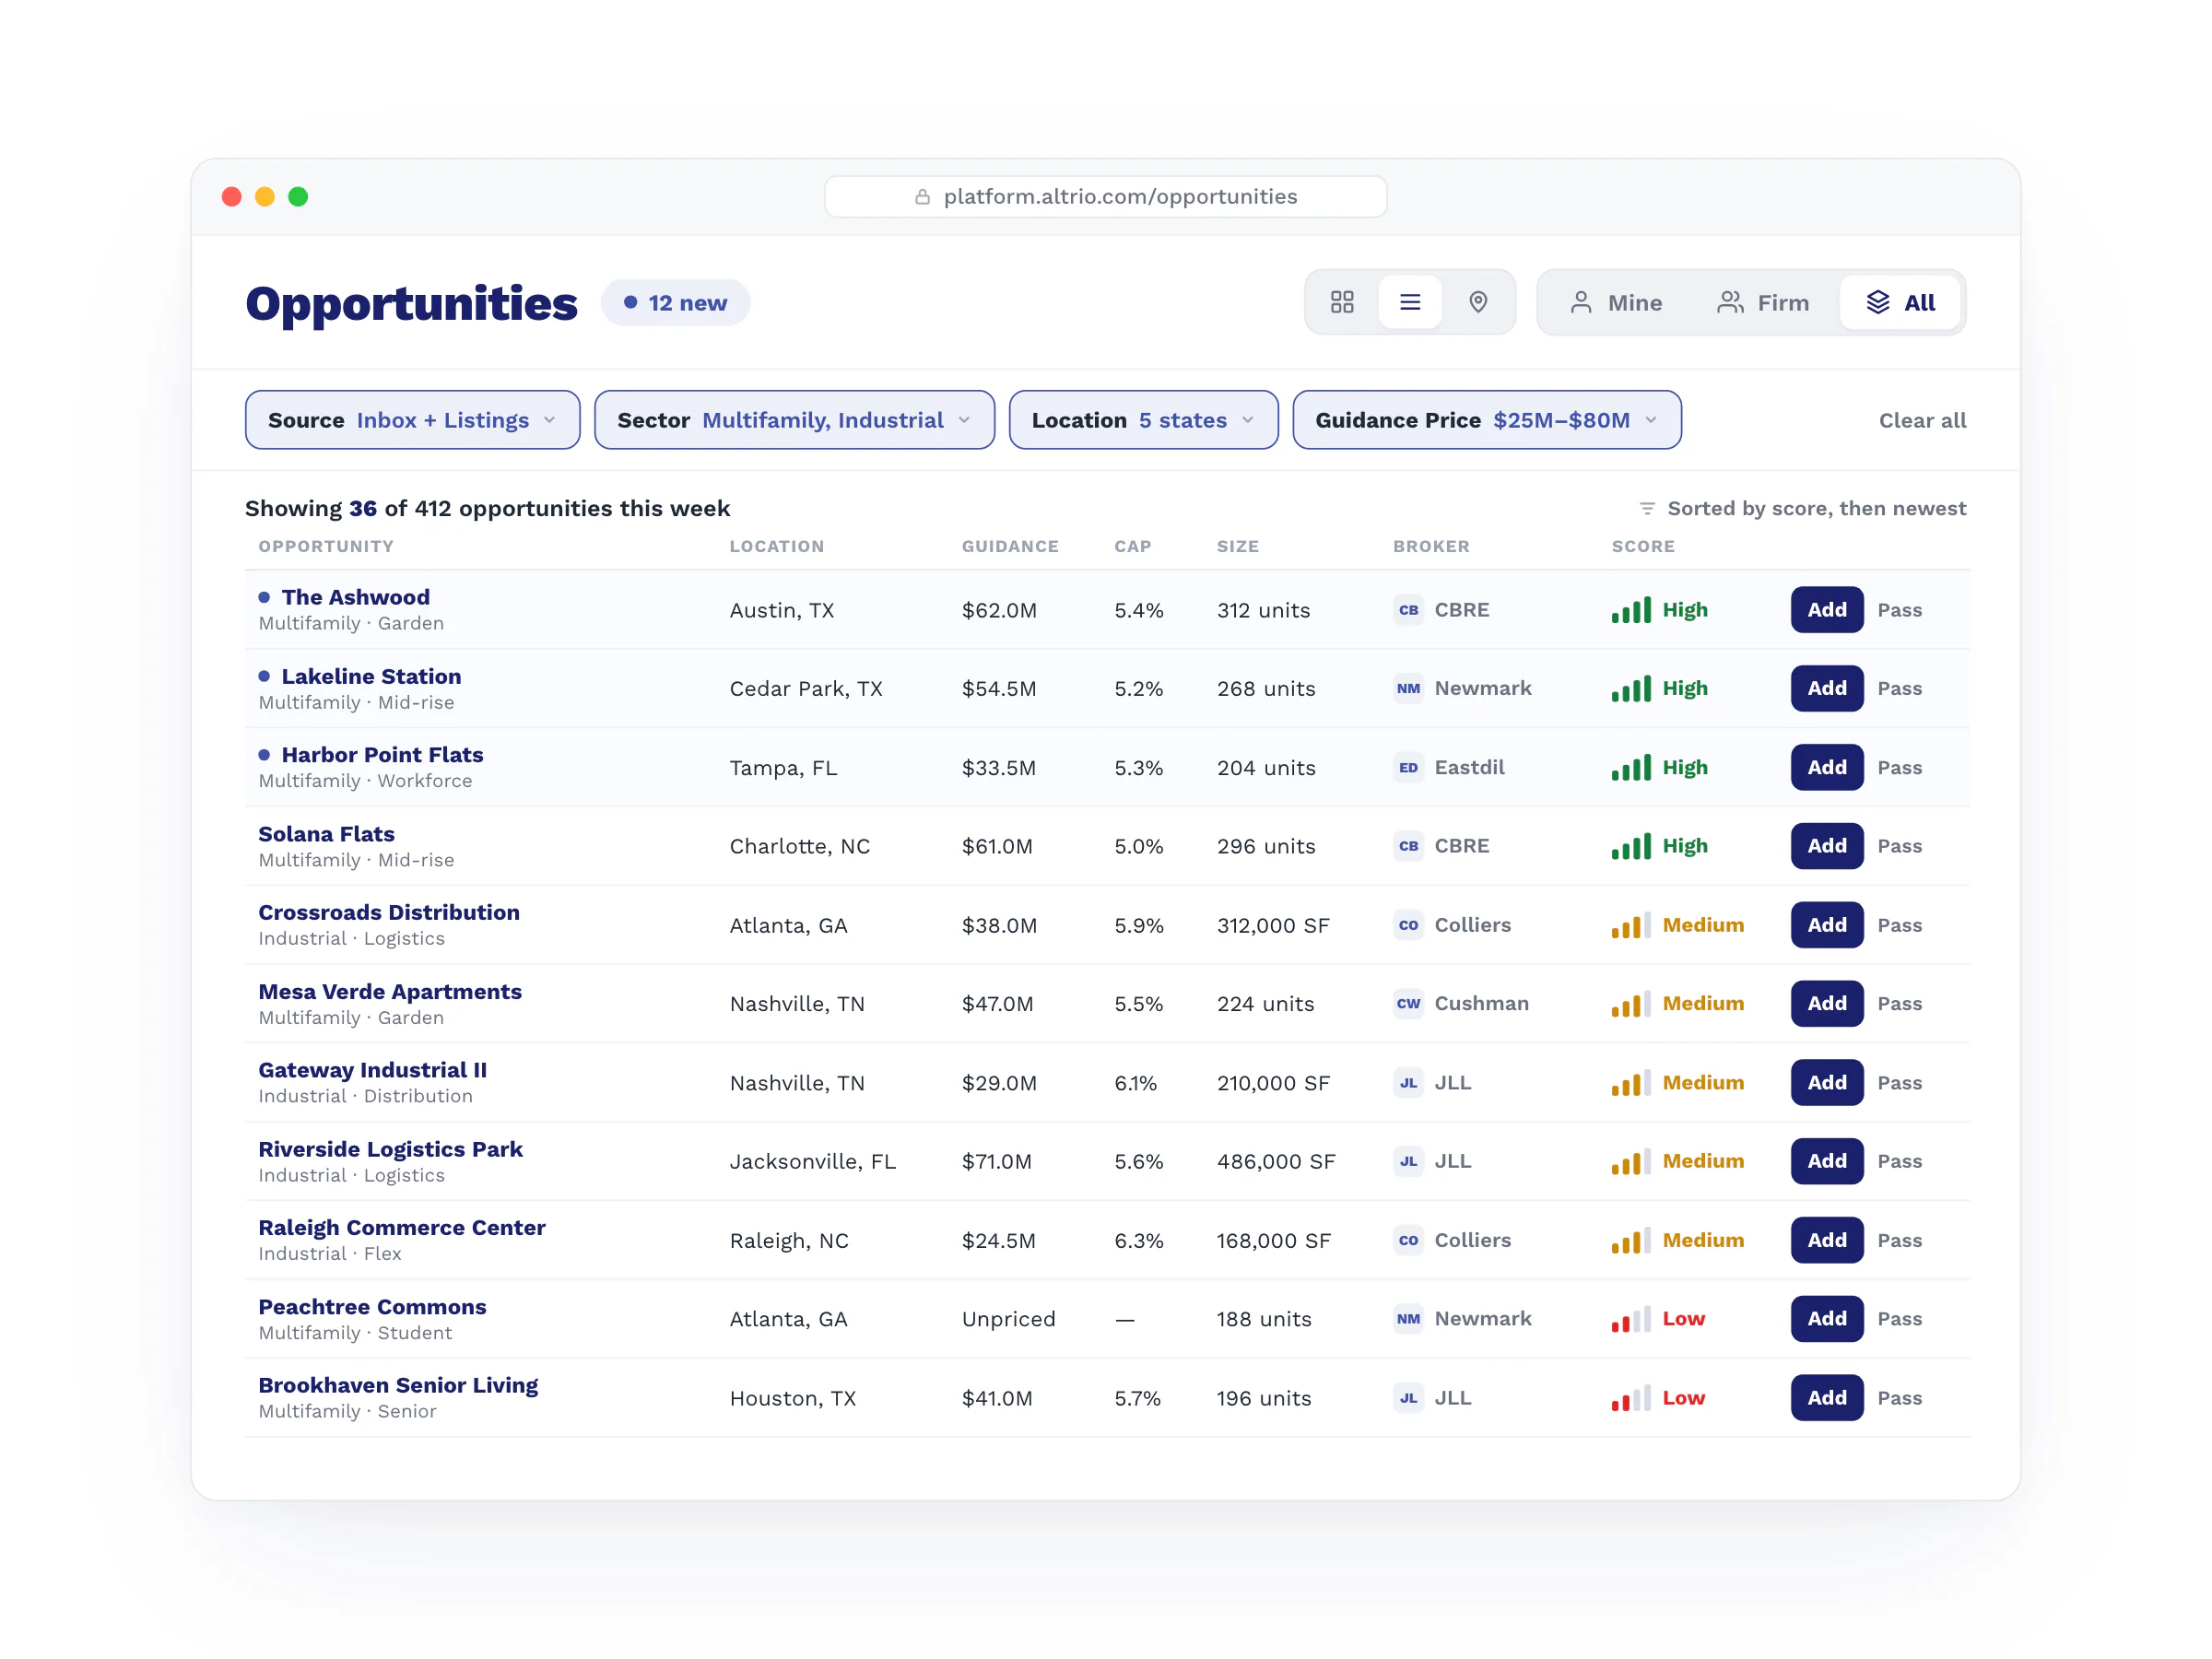
Task: Add Harbor Point Flats
Action: (x=1826, y=767)
